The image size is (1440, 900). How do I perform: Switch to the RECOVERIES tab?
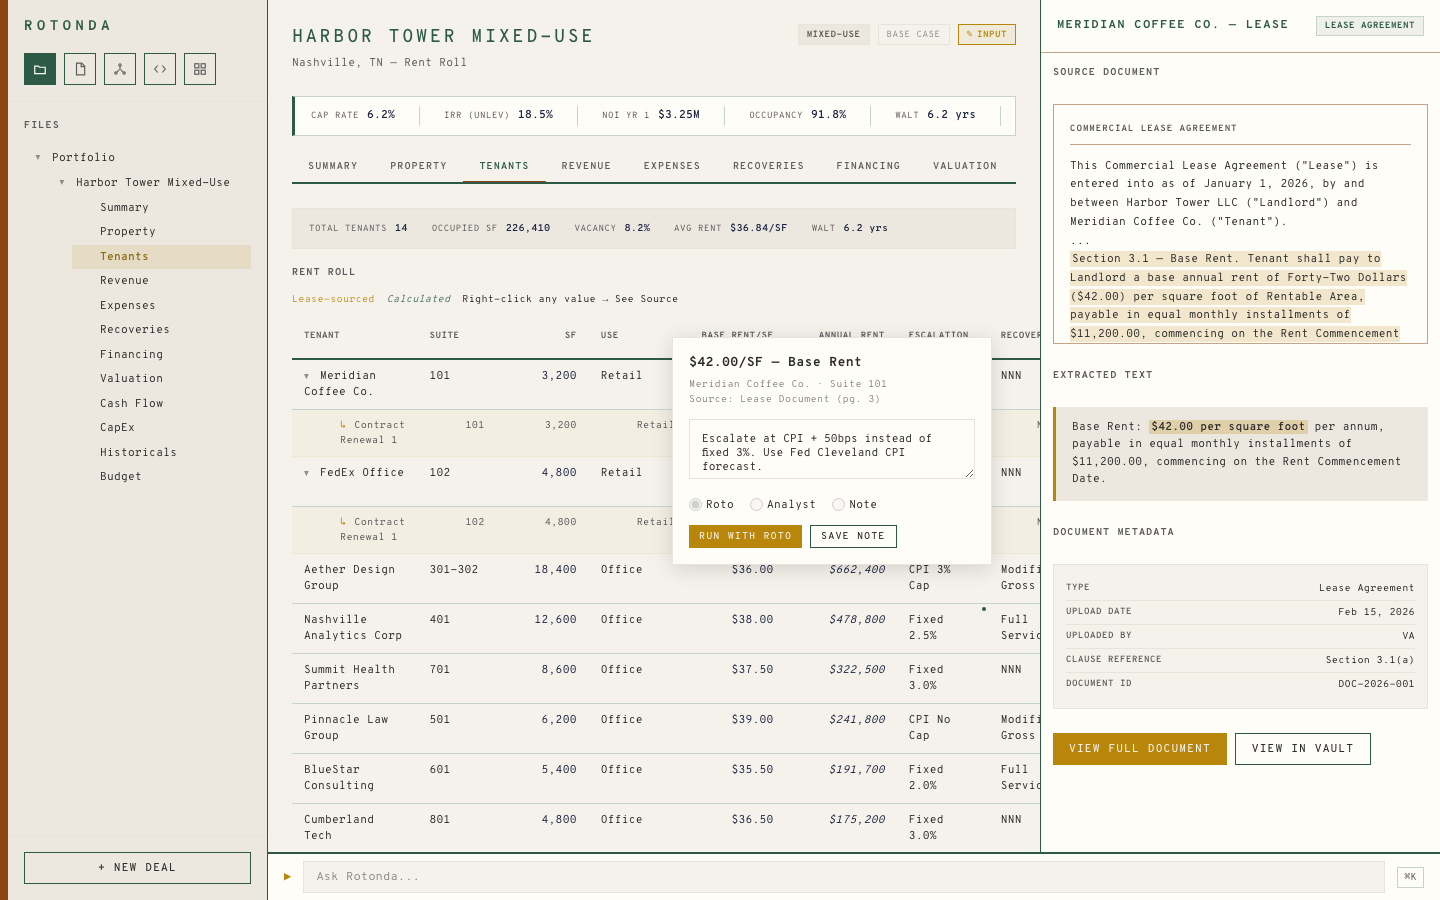tap(768, 165)
